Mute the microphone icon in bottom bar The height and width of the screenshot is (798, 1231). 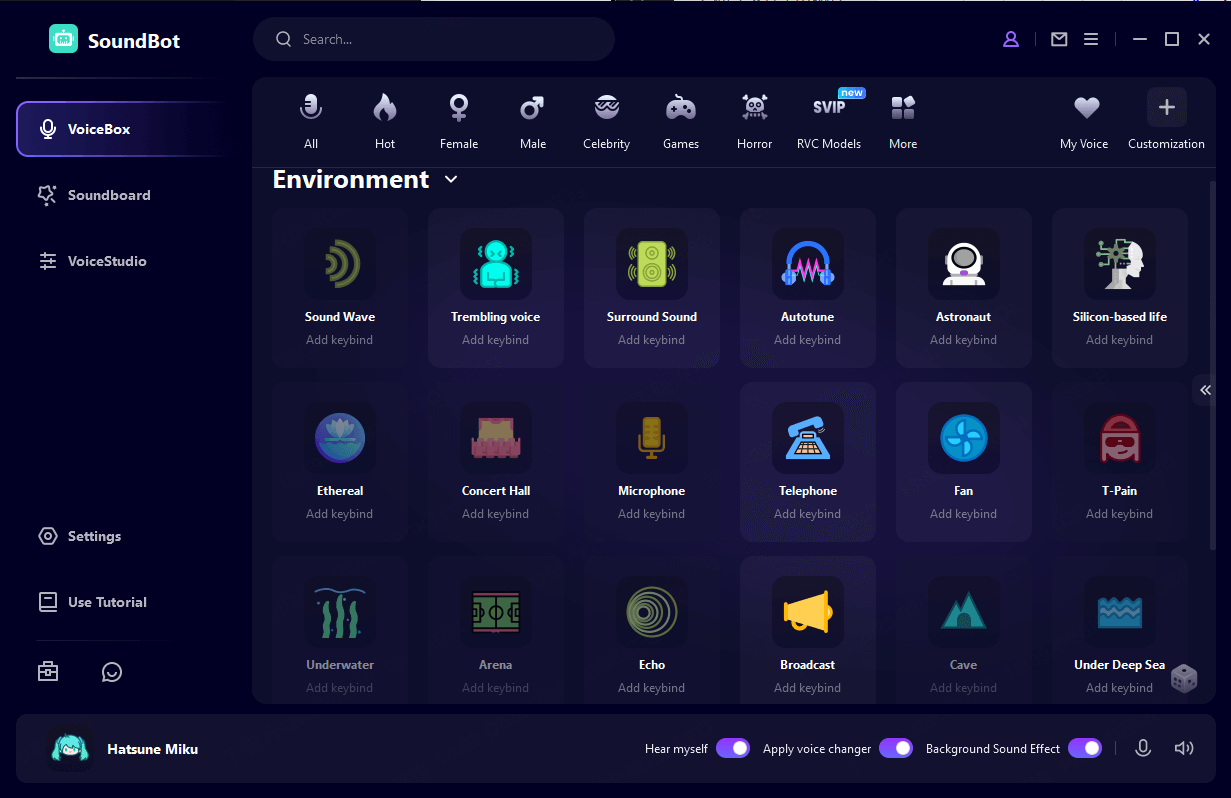coord(1143,748)
